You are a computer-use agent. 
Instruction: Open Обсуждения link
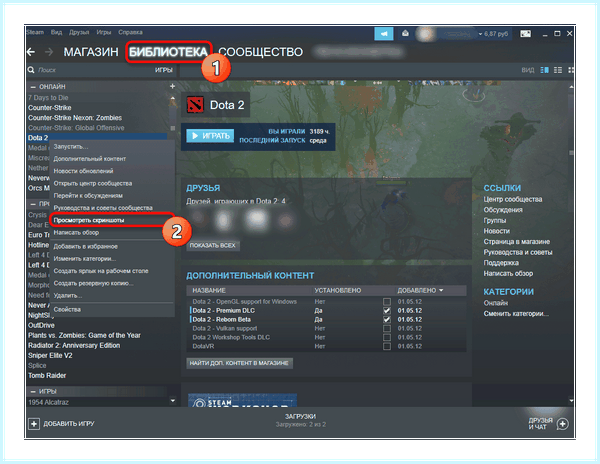click(503, 210)
